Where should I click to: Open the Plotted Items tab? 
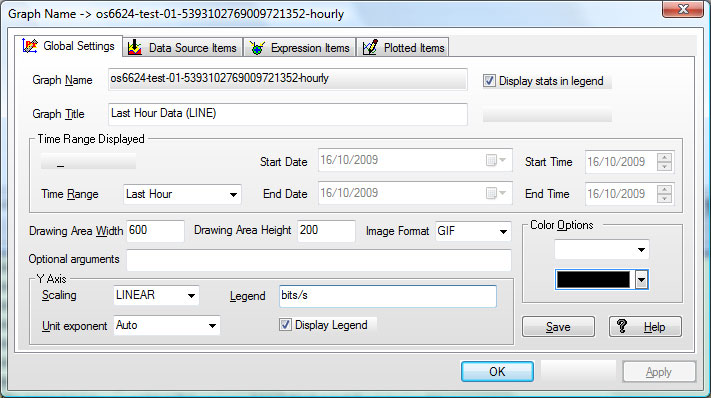pyautogui.click(x=403, y=48)
